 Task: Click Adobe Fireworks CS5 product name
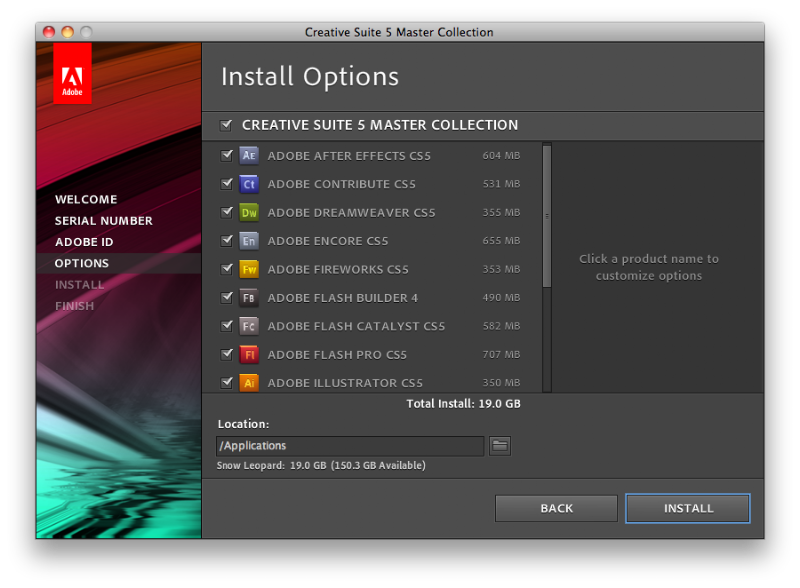click(338, 270)
